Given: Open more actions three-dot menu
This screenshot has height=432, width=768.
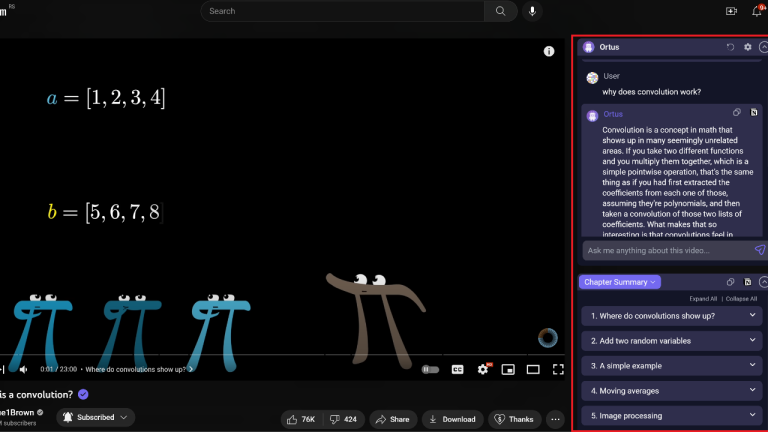Looking at the screenshot, I should click(555, 419).
